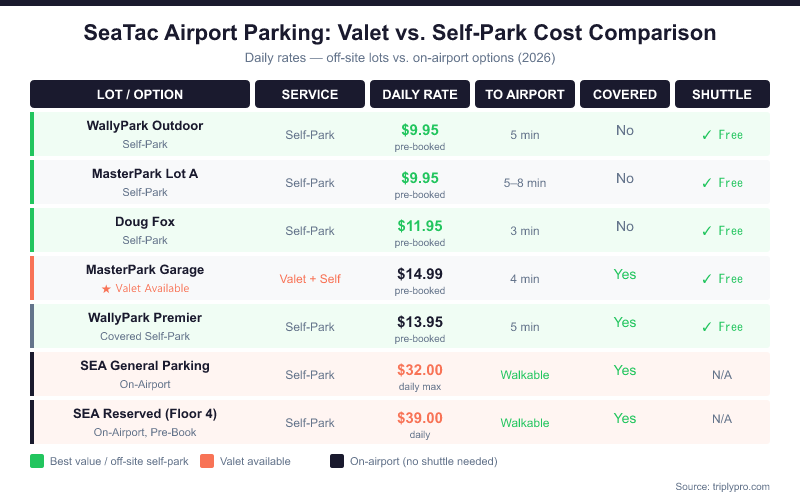Click the Valet + Self service label
The height and width of the screenshot is (500, 800).
click(x=310, y=279)
